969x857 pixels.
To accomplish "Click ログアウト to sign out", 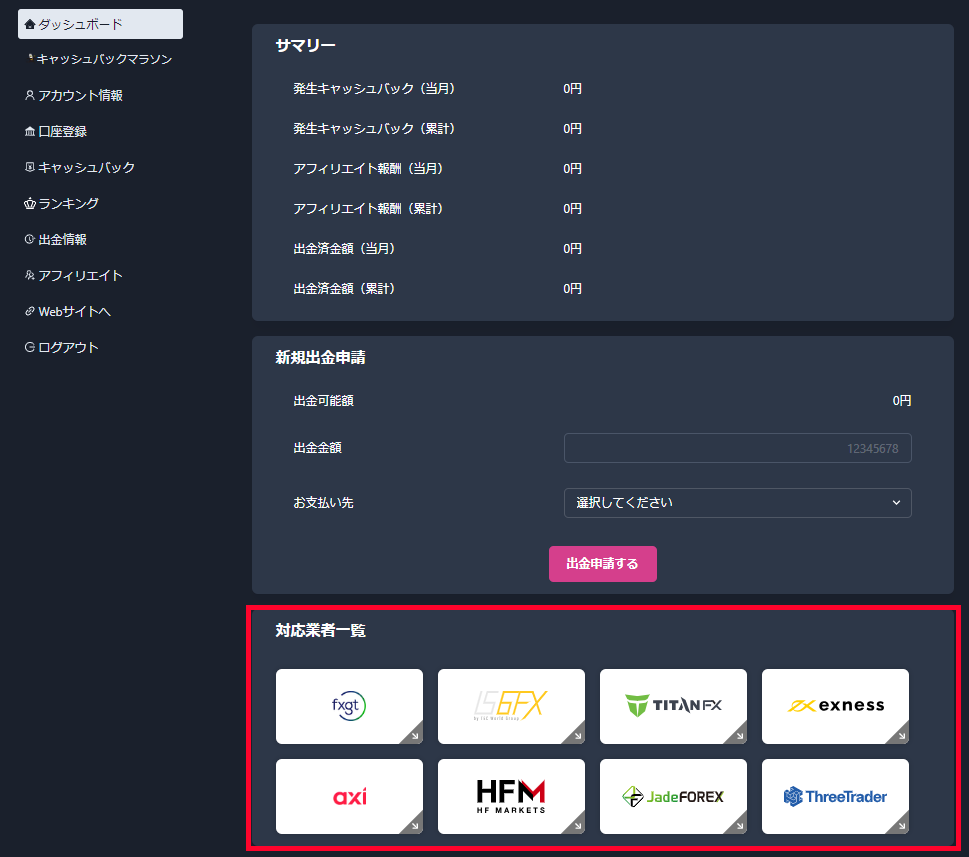I will pos(68,348).
